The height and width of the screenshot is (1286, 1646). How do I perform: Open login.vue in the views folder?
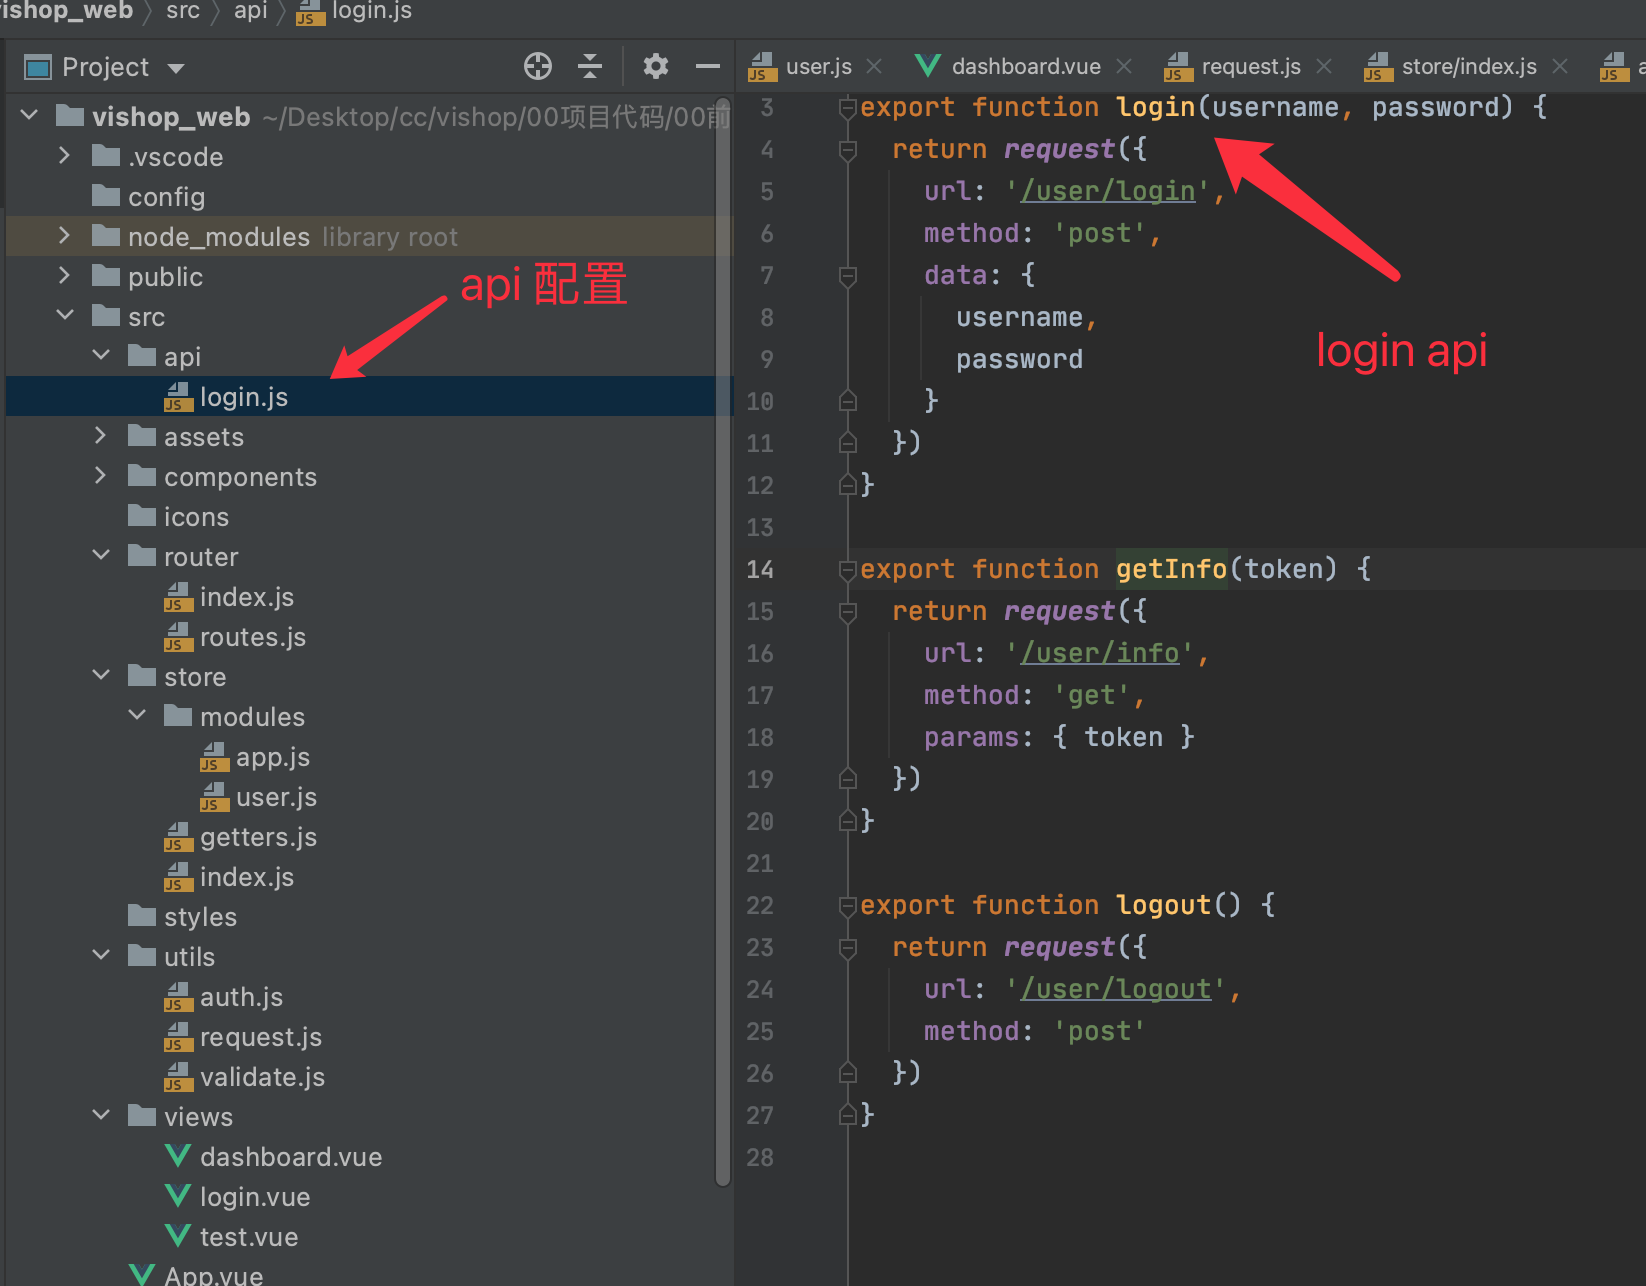click(x=237, y=1197)
